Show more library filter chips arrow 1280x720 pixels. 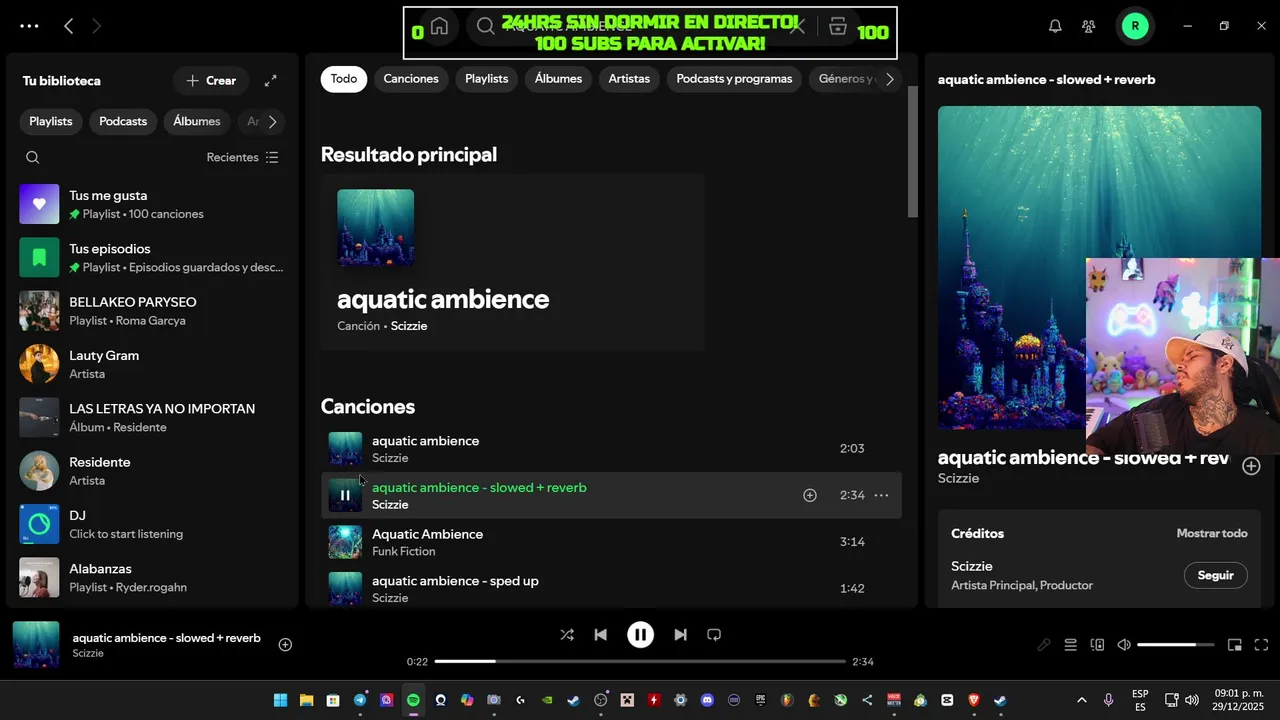[x=272, y=122]
